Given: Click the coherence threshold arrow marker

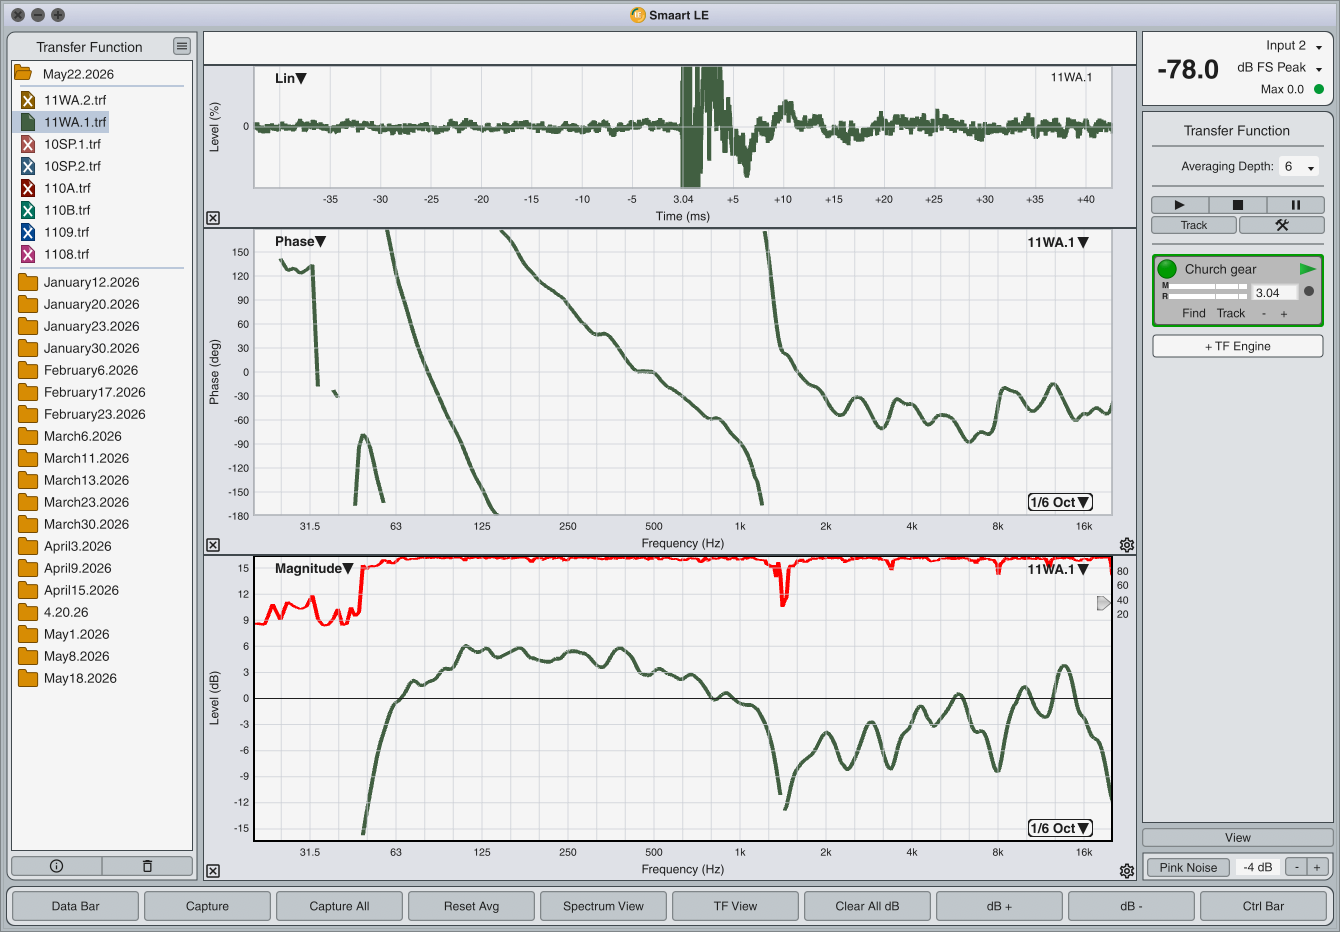Looking at the screenshot, I should click(1103, 603).
